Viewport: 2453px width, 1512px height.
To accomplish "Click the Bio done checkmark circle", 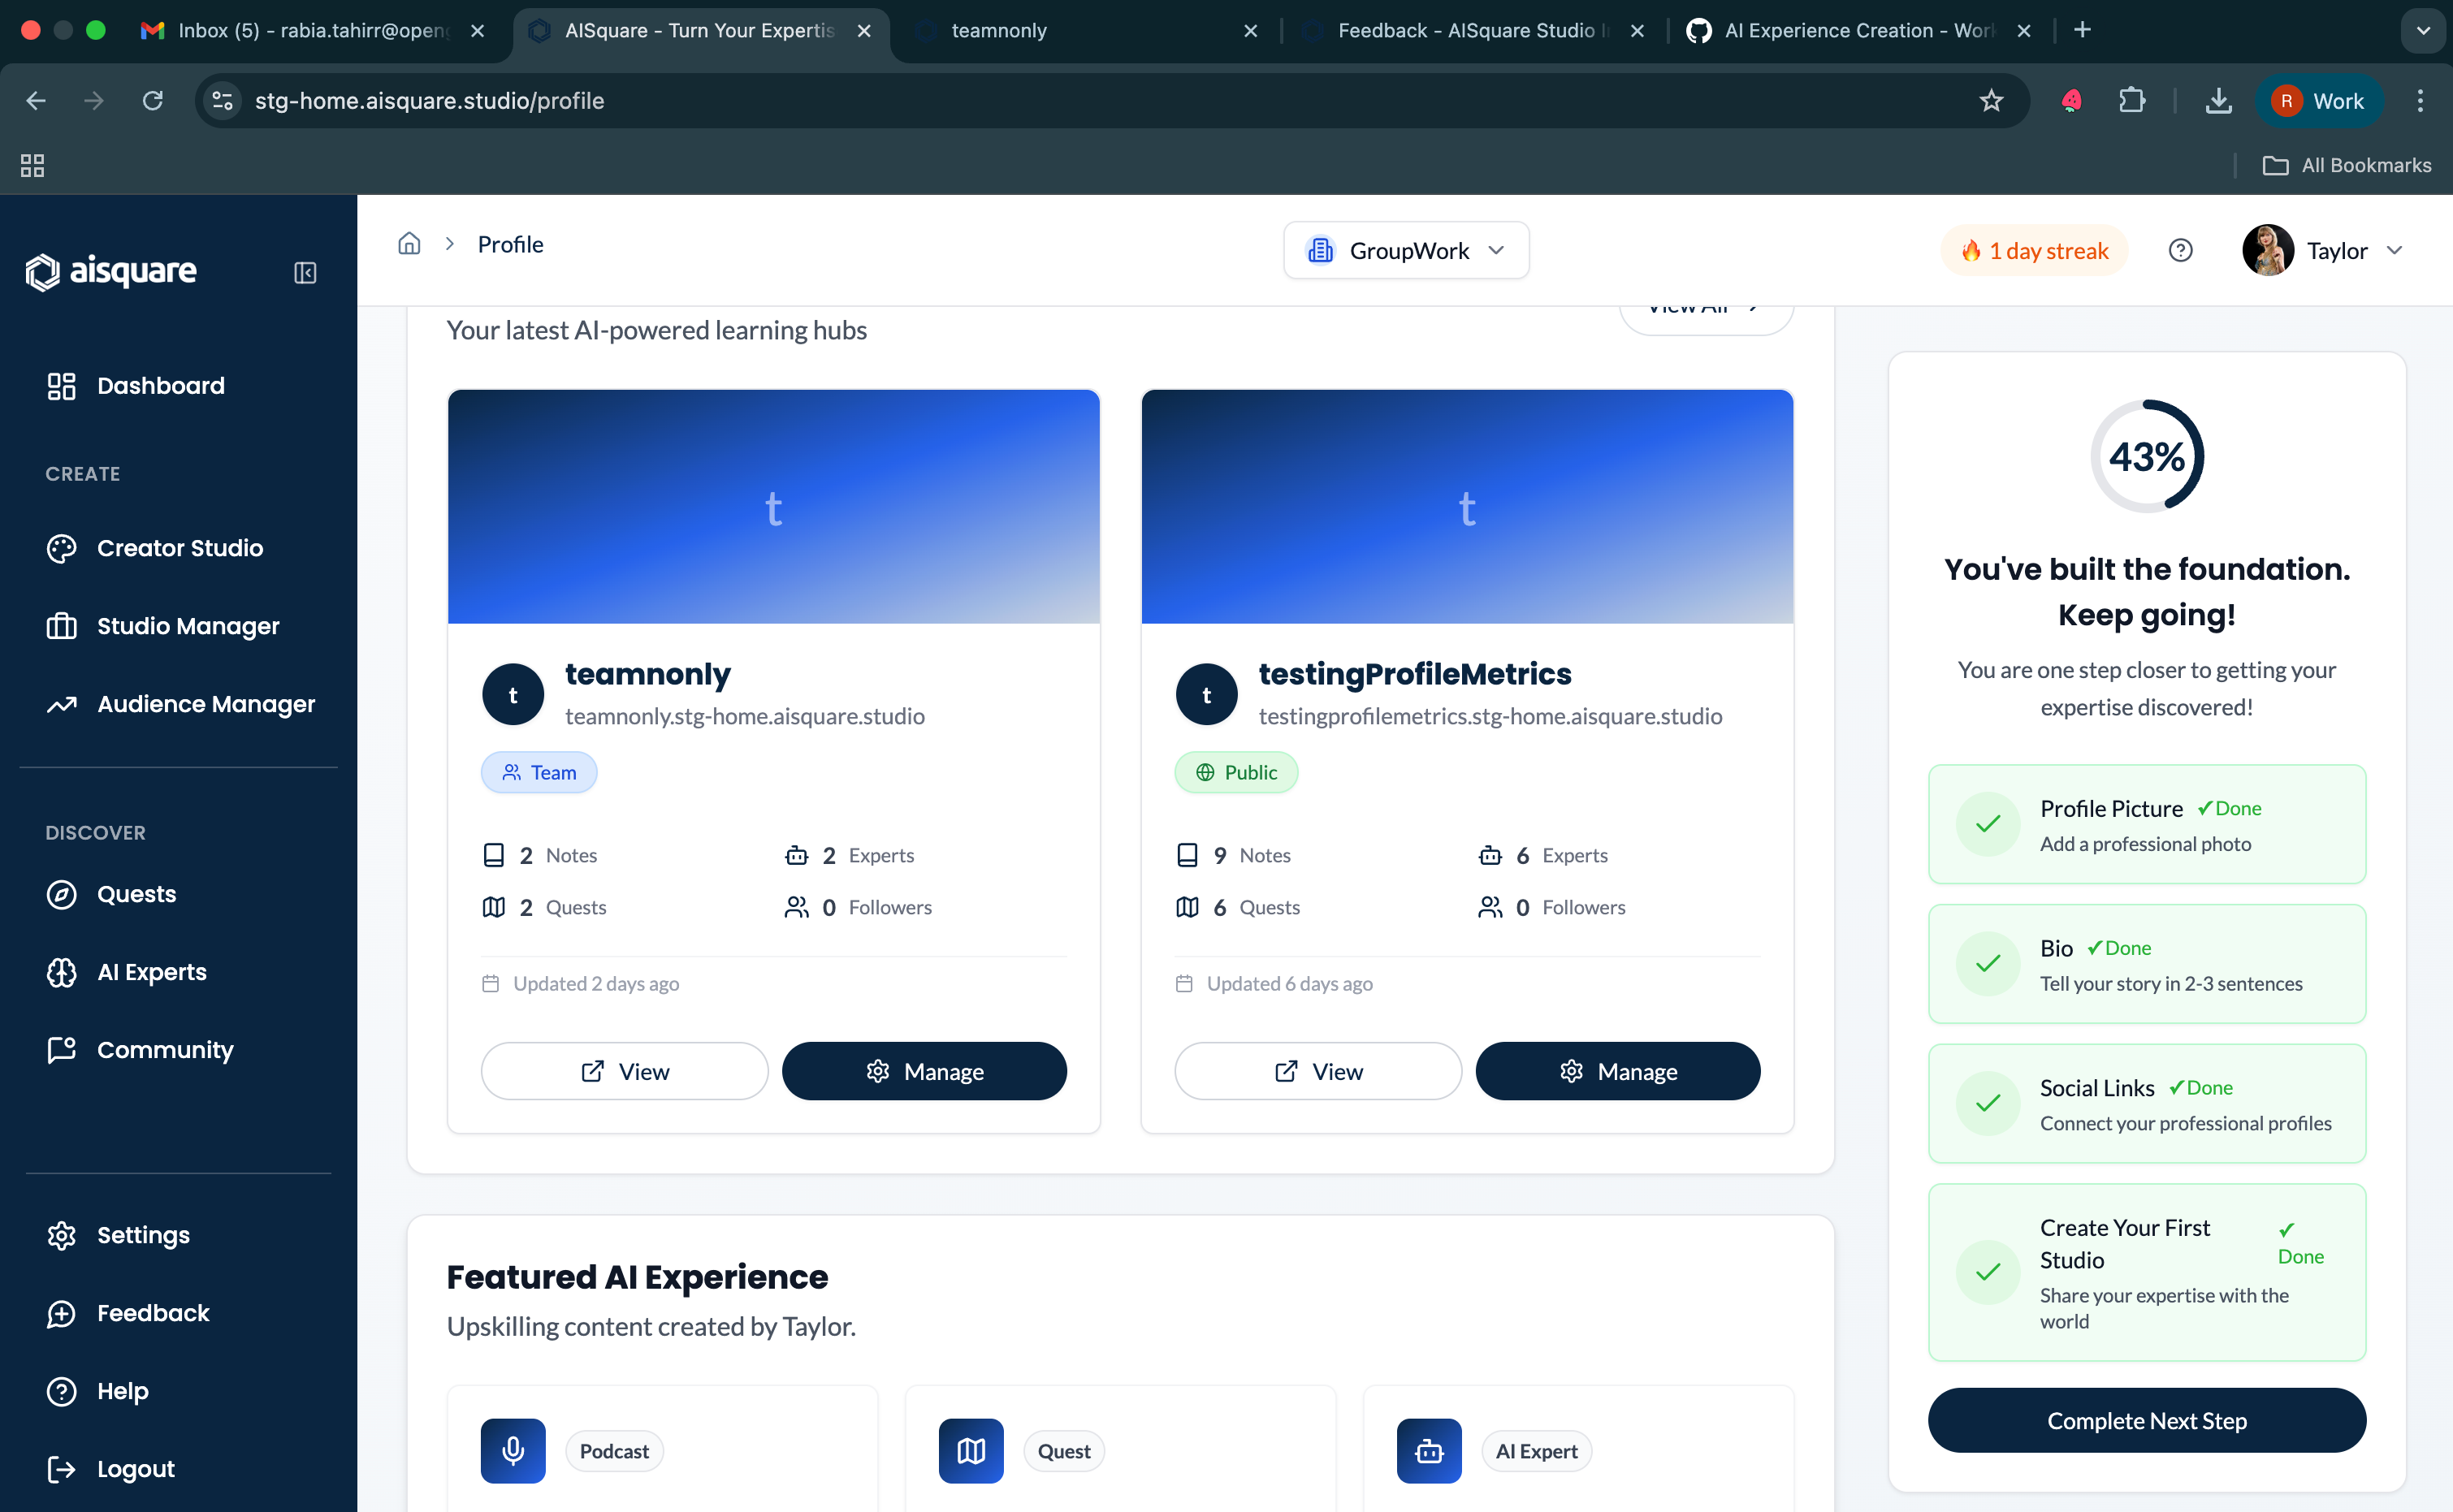I will (x=1988, y=964).
